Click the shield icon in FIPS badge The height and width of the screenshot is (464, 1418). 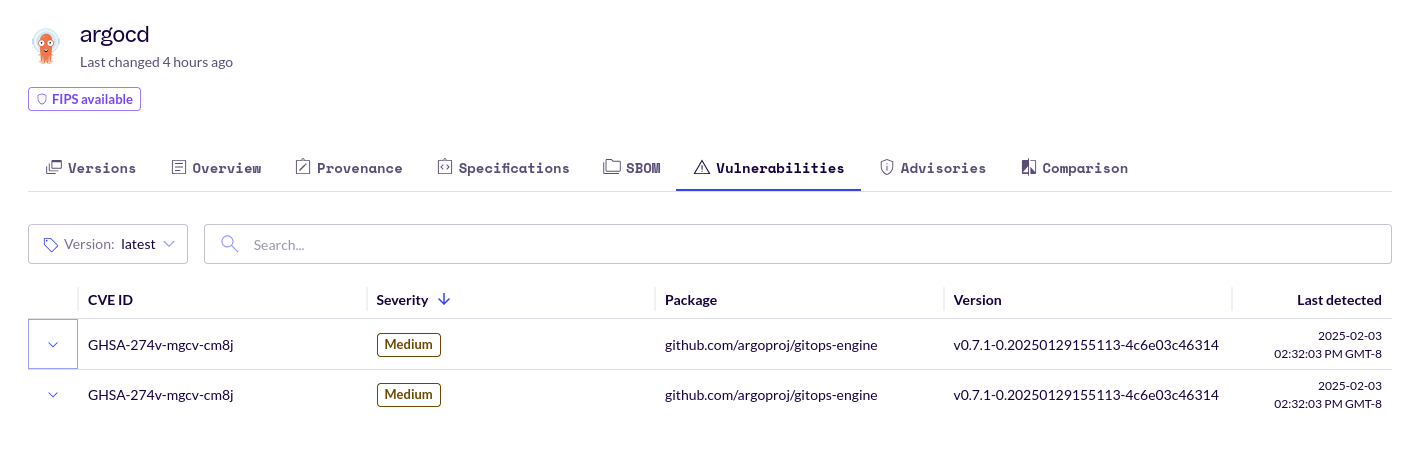pyautogui.click(x=42, y=99)
